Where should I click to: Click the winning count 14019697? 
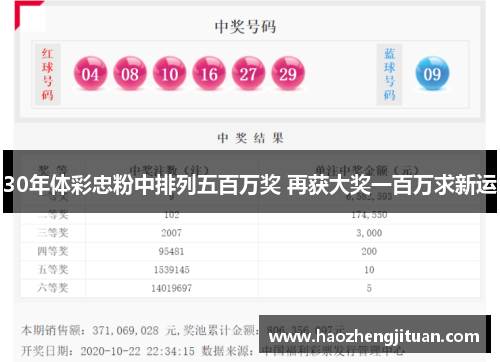tap(172, 288)
